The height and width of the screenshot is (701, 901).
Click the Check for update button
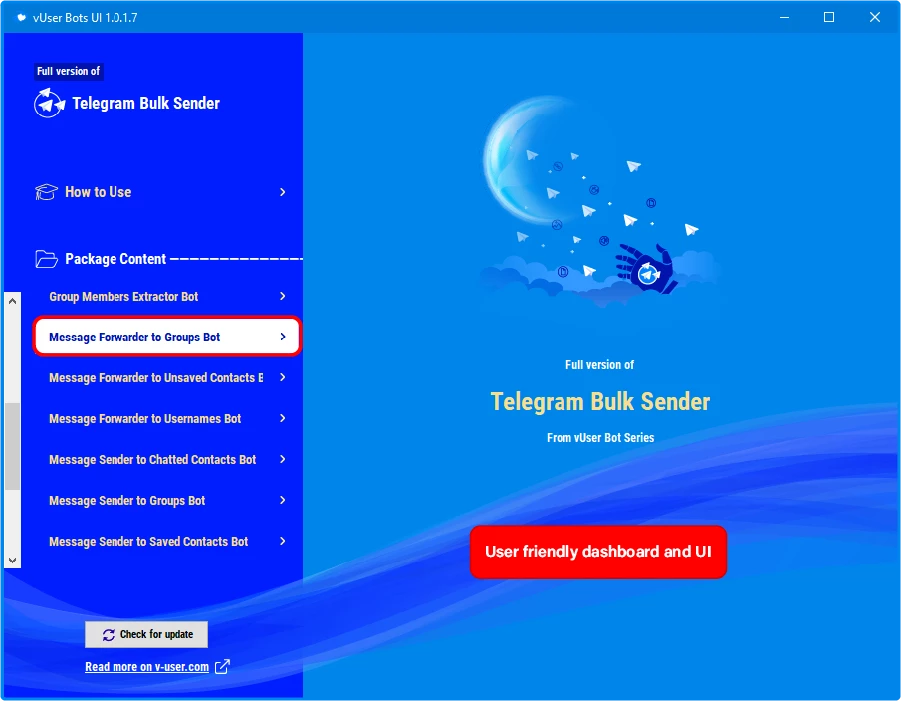tap(147, 634)
